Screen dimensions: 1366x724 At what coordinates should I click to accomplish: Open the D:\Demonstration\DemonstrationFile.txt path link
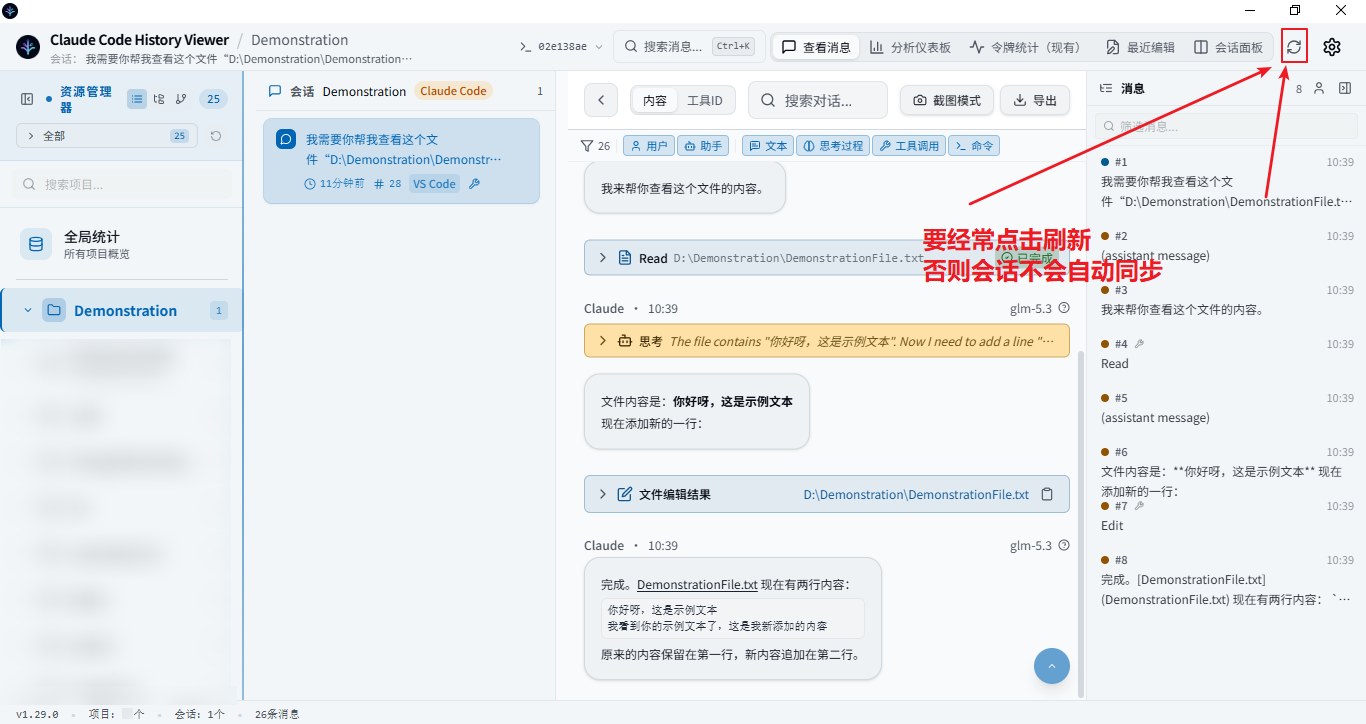916,494
